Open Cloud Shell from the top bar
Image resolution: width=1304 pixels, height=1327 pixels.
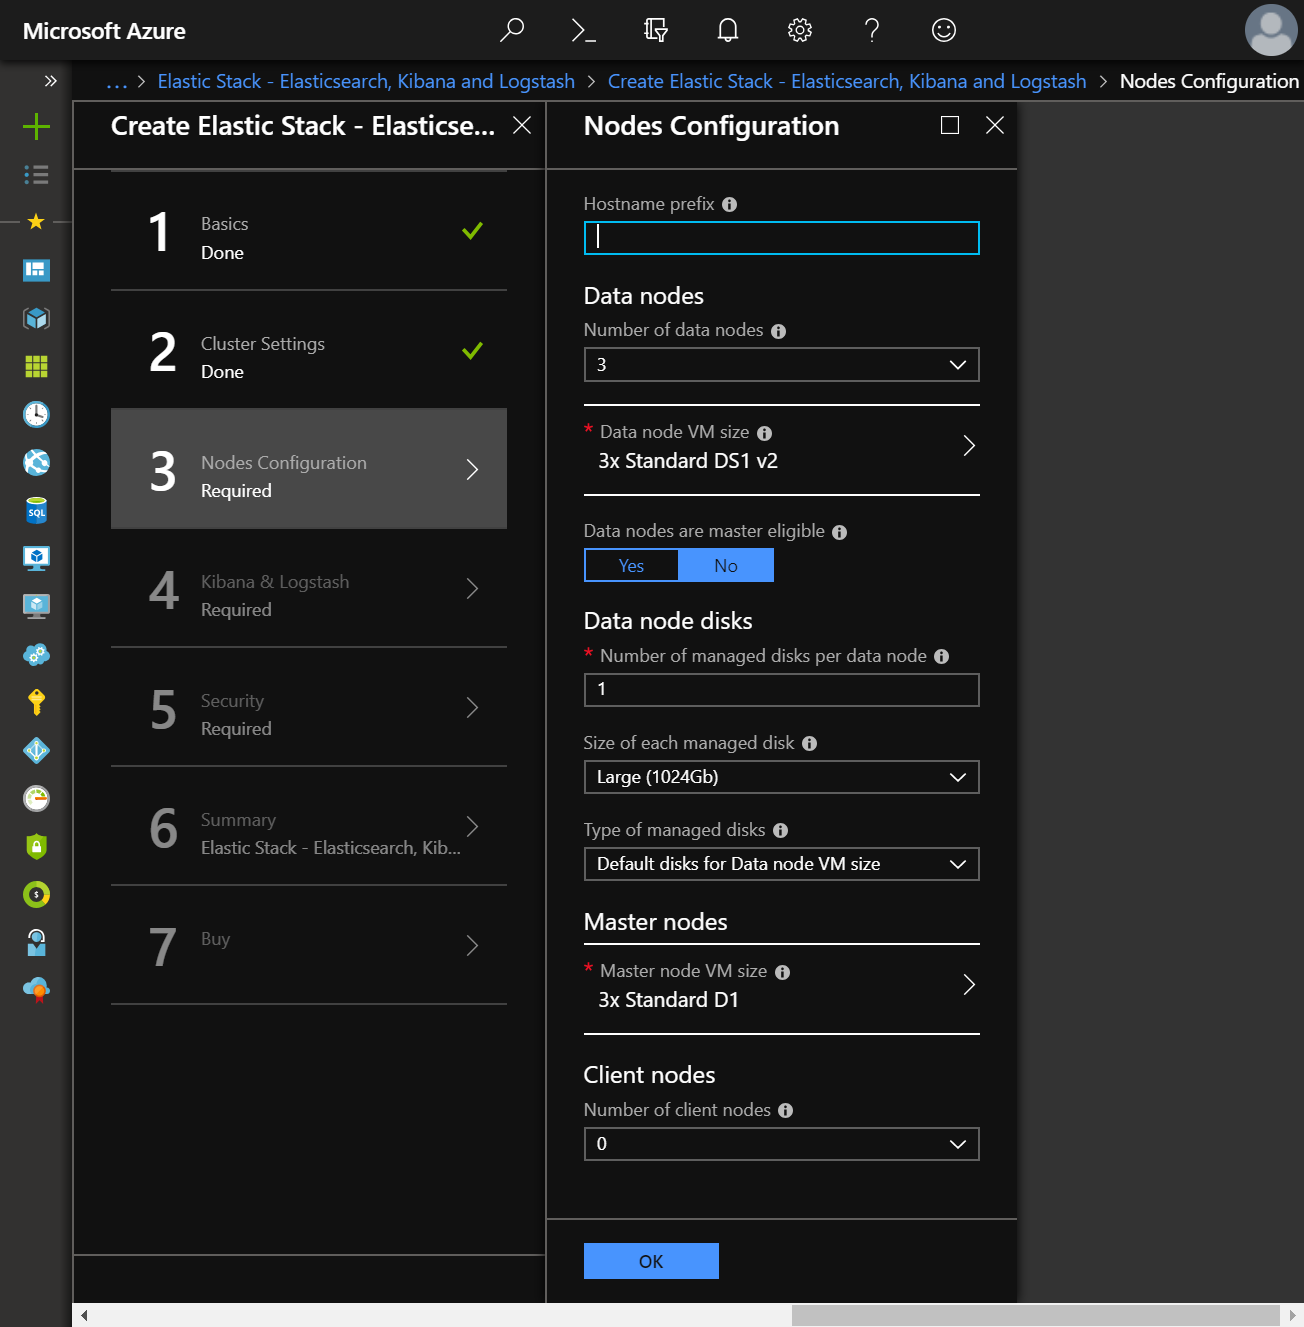point(584,30)
